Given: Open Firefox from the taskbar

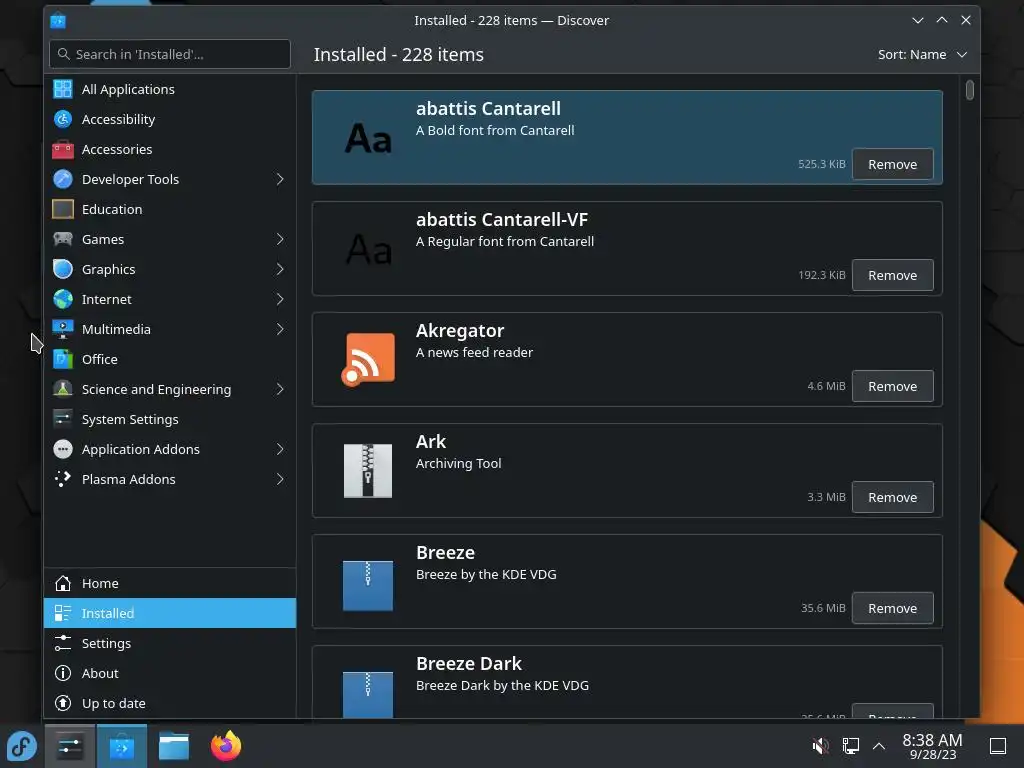Looking at the screenshot, I should pyautogui.click(x=226, y=746).
